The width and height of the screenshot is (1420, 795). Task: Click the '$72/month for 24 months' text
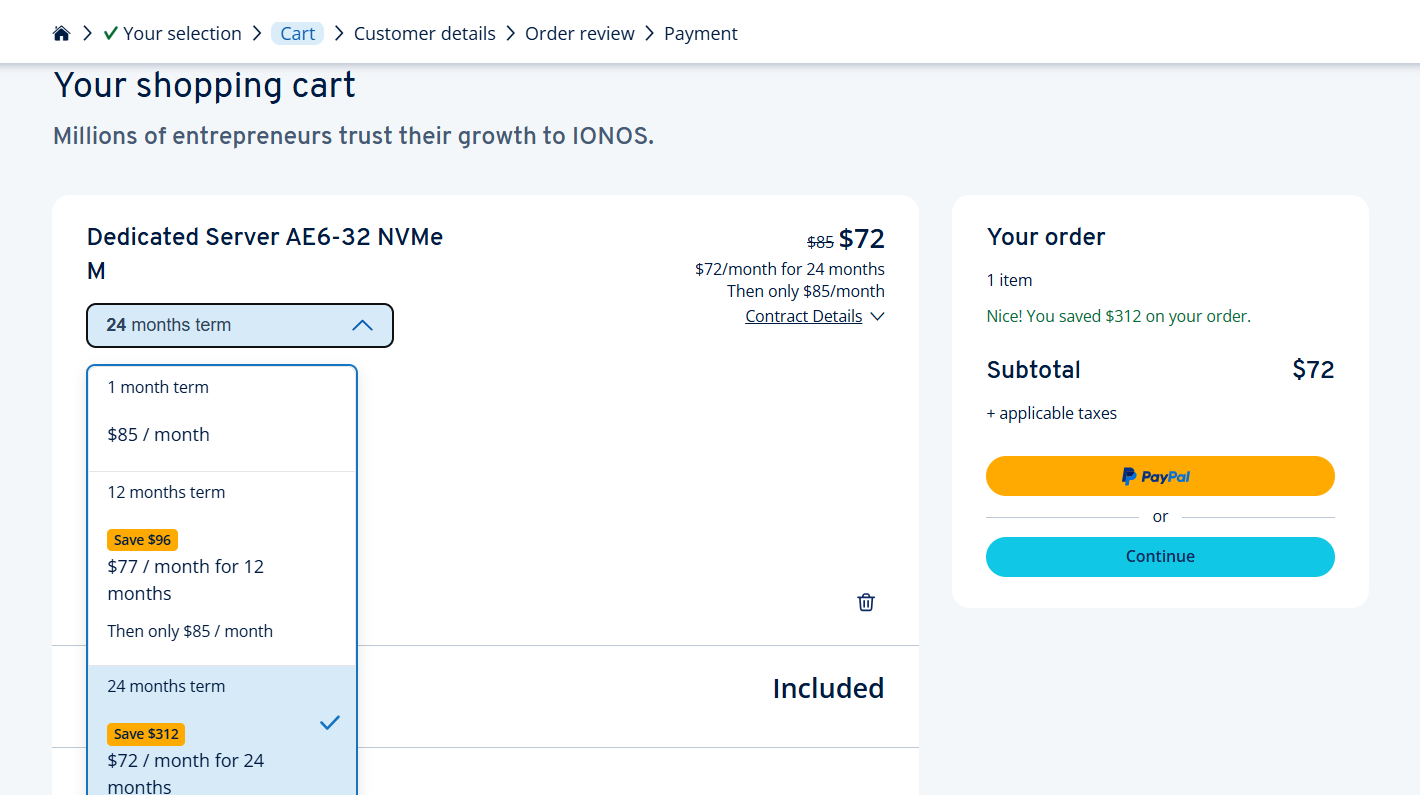790,269
